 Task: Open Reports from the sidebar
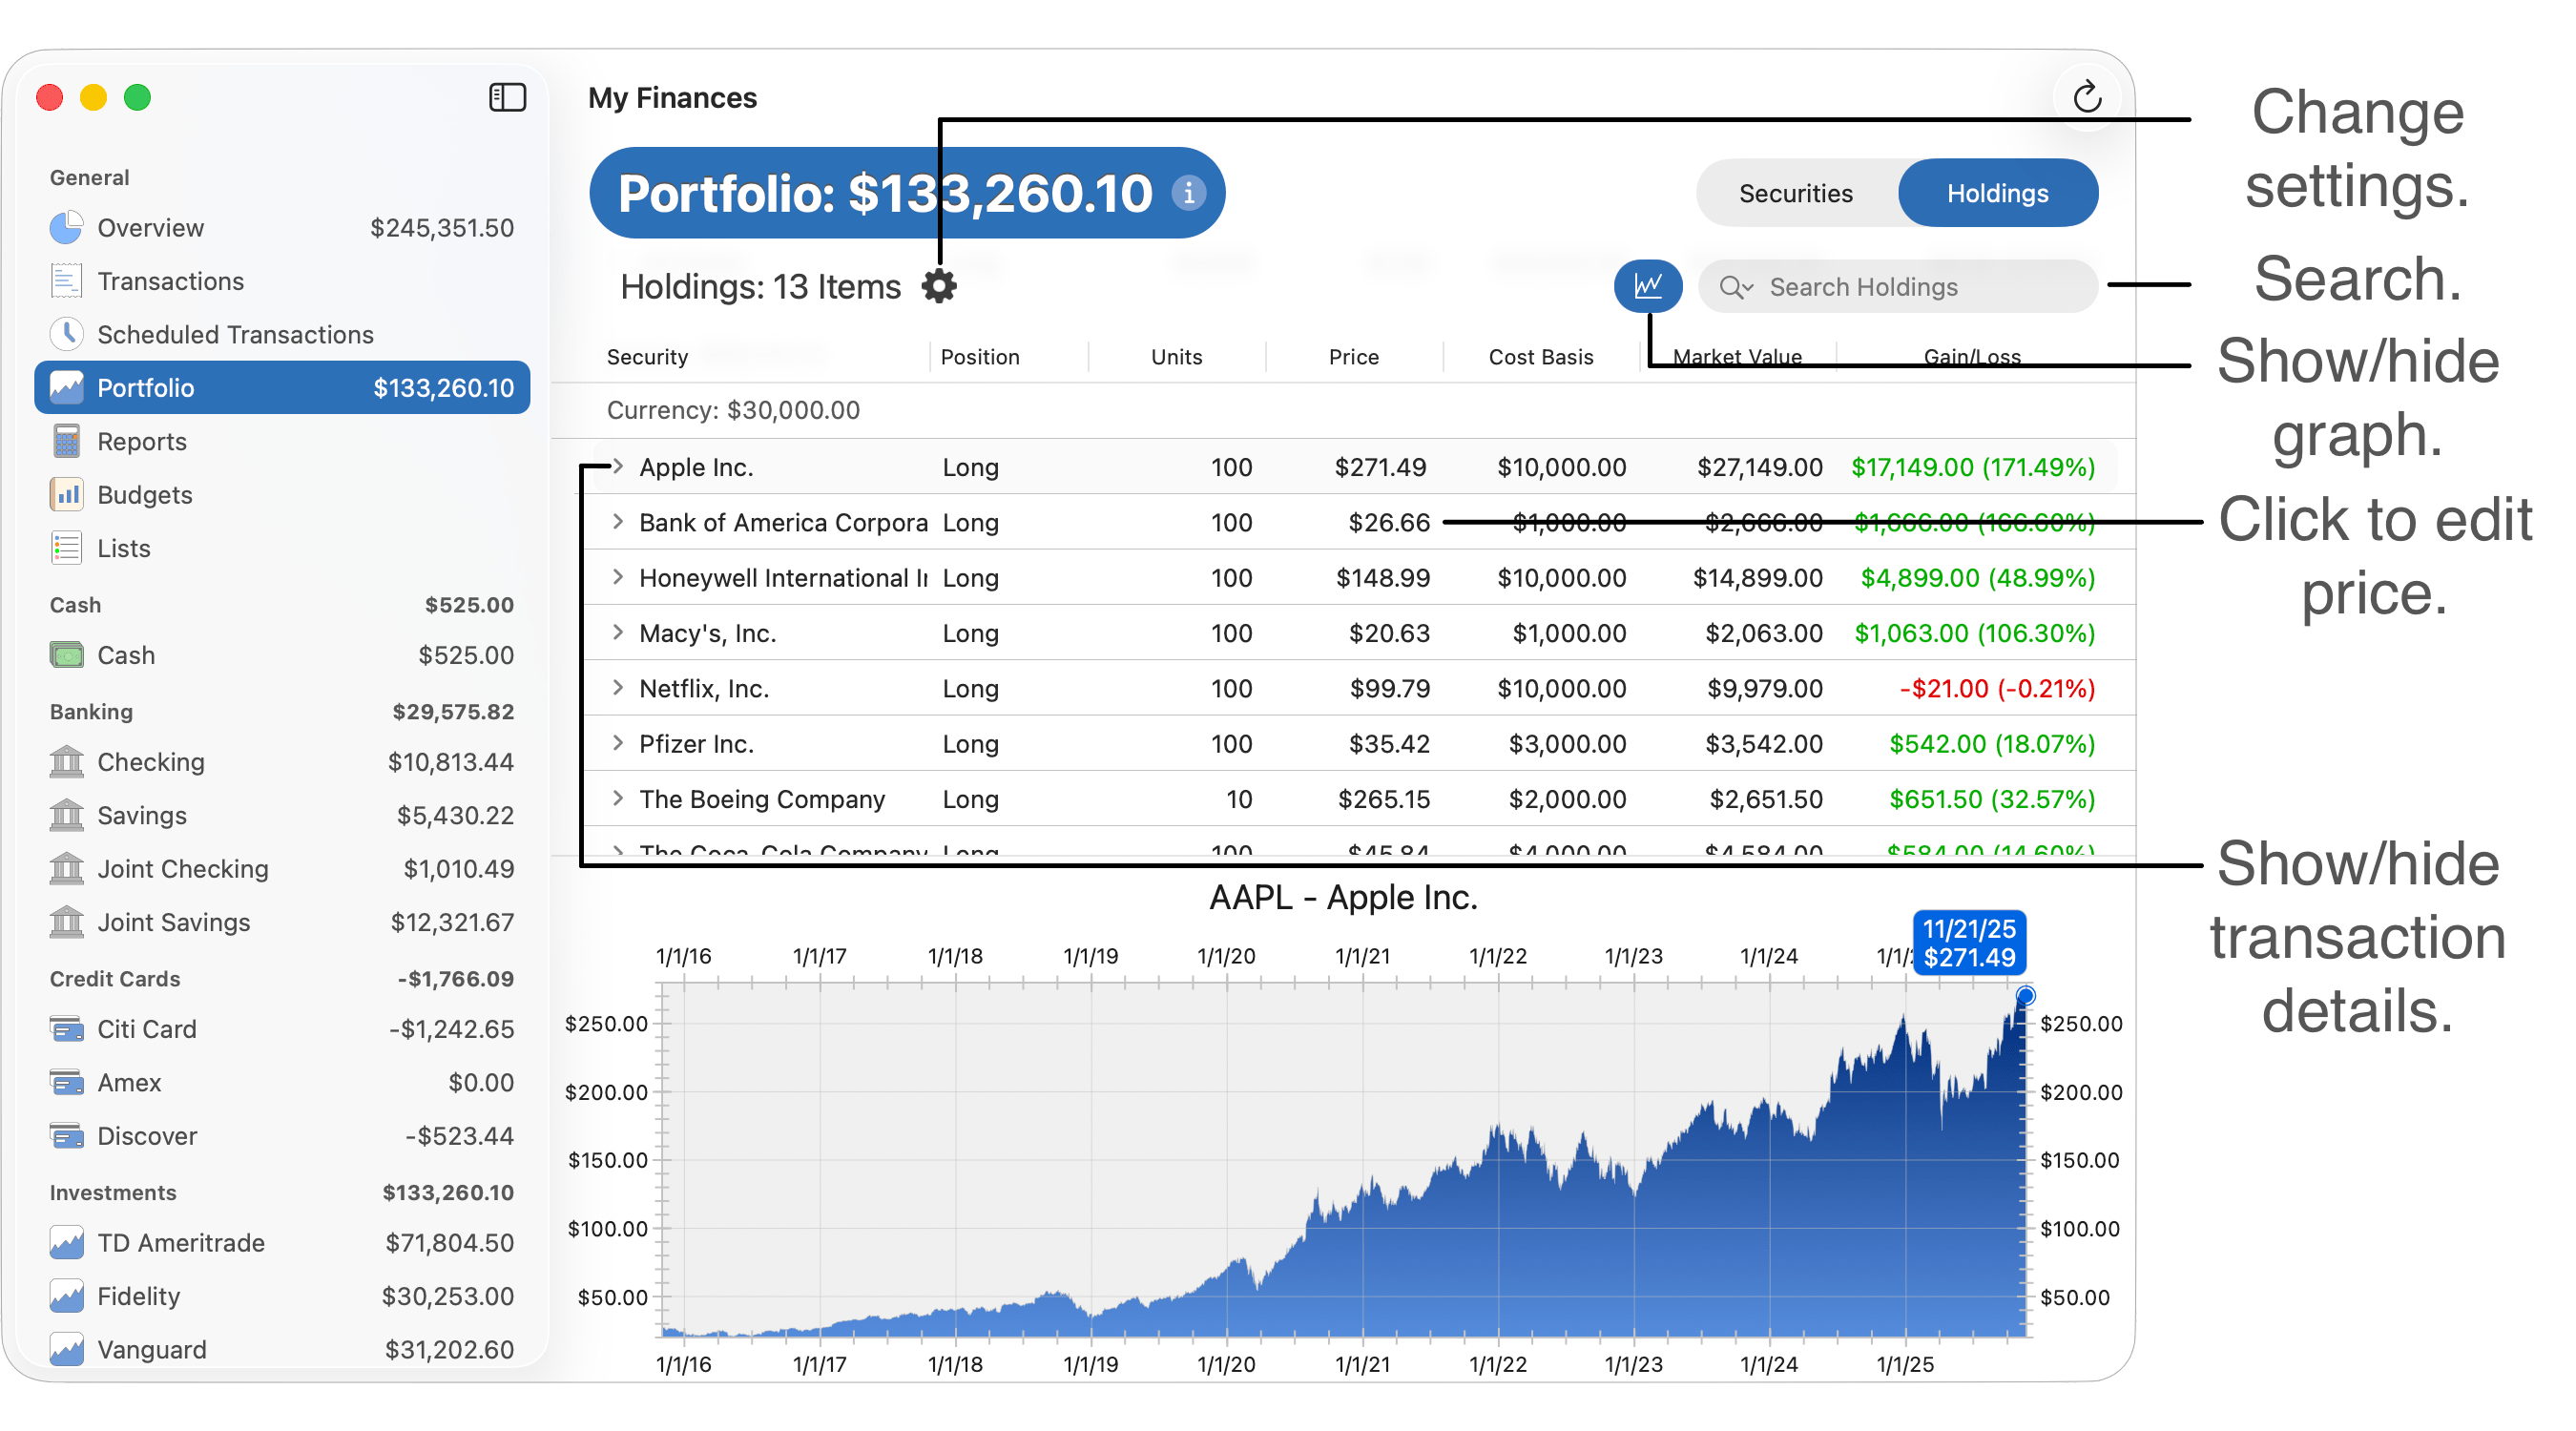click(x=142, y=441)
